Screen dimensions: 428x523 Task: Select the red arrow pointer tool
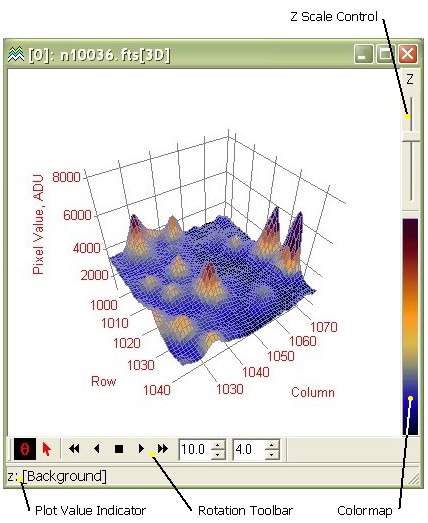[47, 449]
